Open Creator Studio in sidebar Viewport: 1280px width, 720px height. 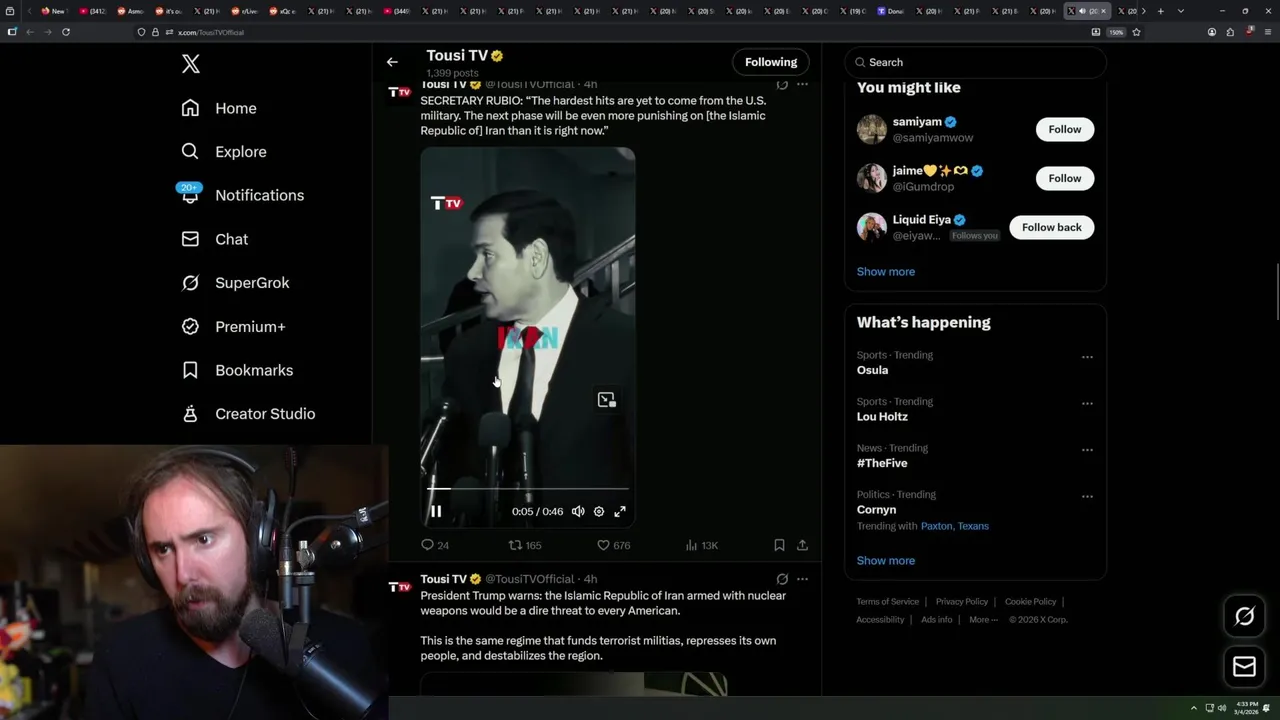pos(248,413)
